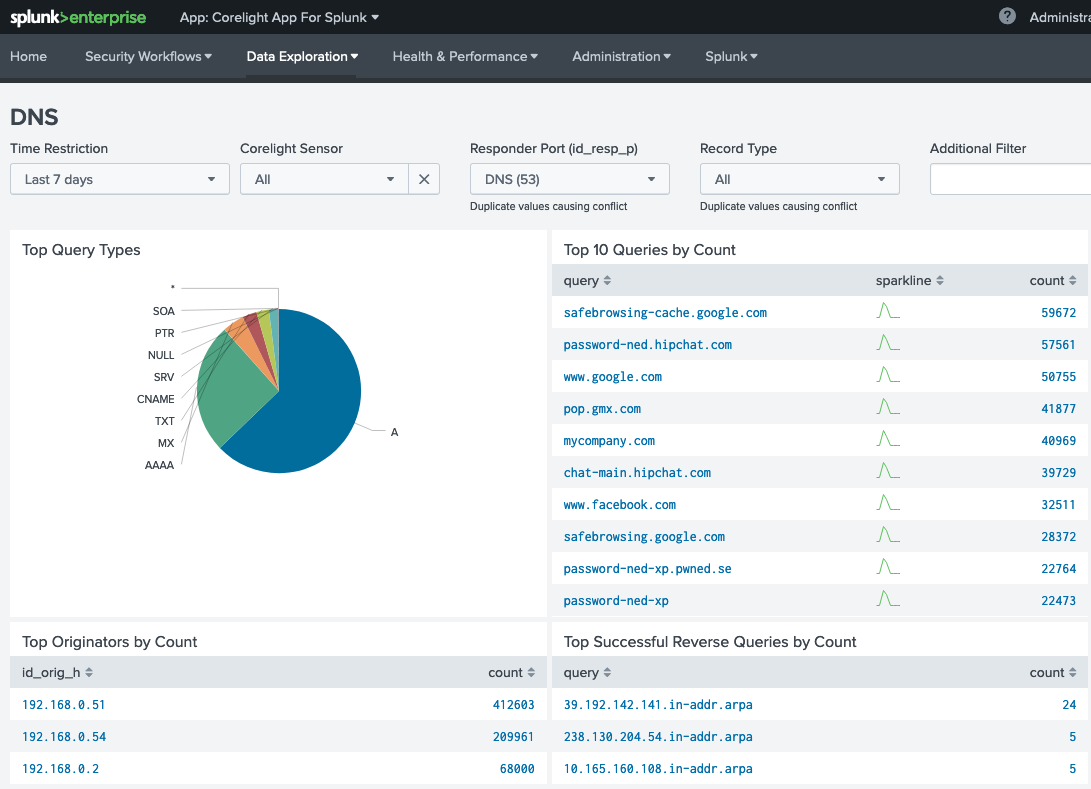The image size is (1091, 789).
Task: Click the 192.168.0.51 originator link
Action: click(63, 704)
